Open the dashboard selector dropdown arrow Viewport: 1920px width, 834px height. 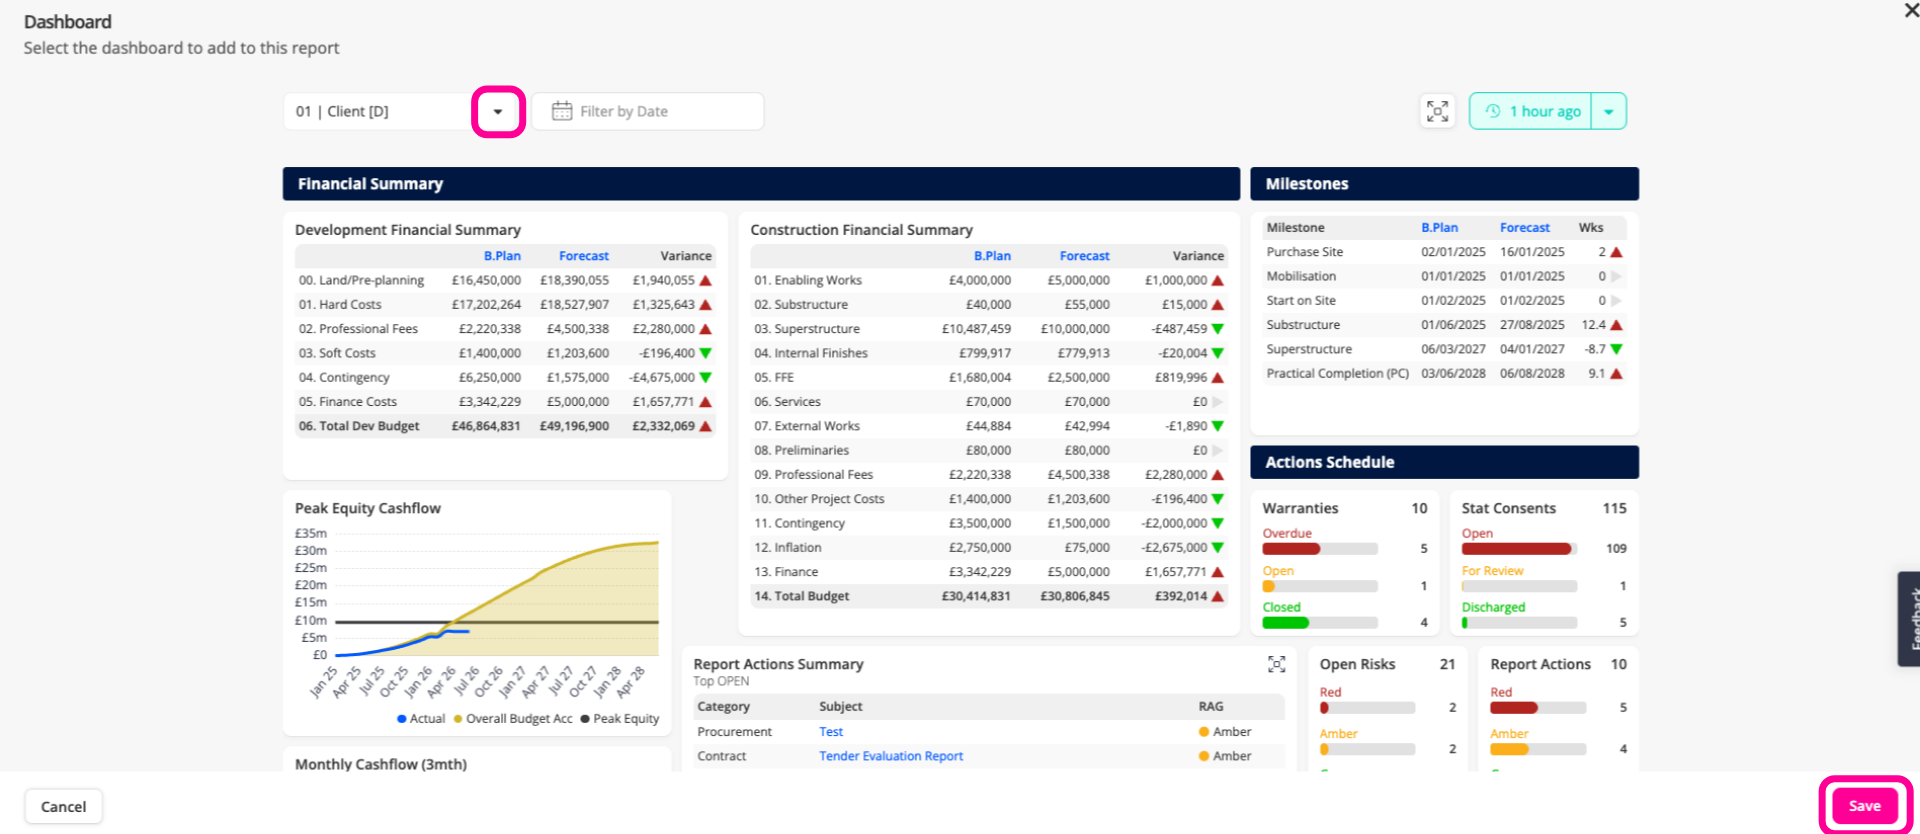pyautogui.click(x=498, y=112)
